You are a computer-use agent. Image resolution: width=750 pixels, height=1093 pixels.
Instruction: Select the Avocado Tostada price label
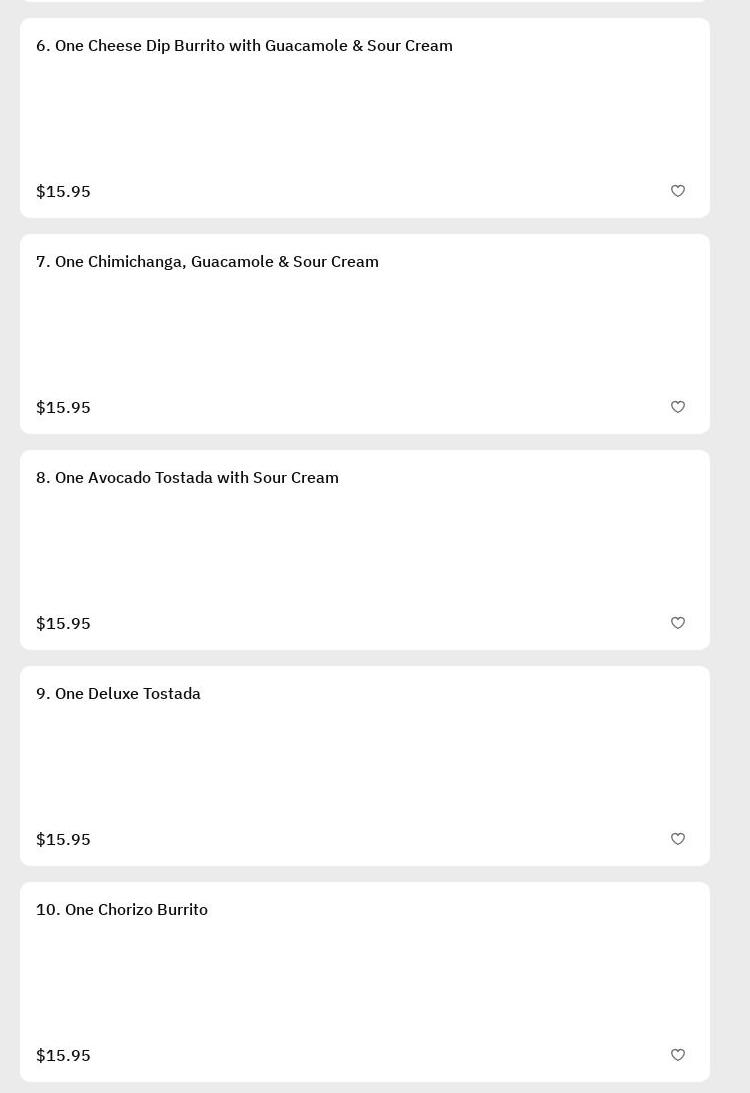pos(63,624)
